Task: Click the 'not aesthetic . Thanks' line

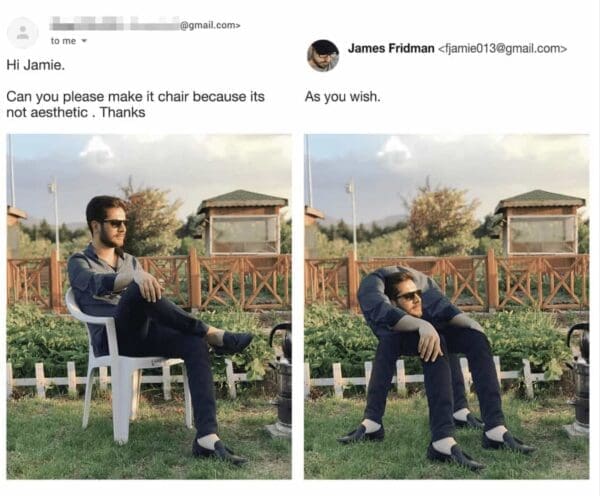Action: click(x=76, y=113)
